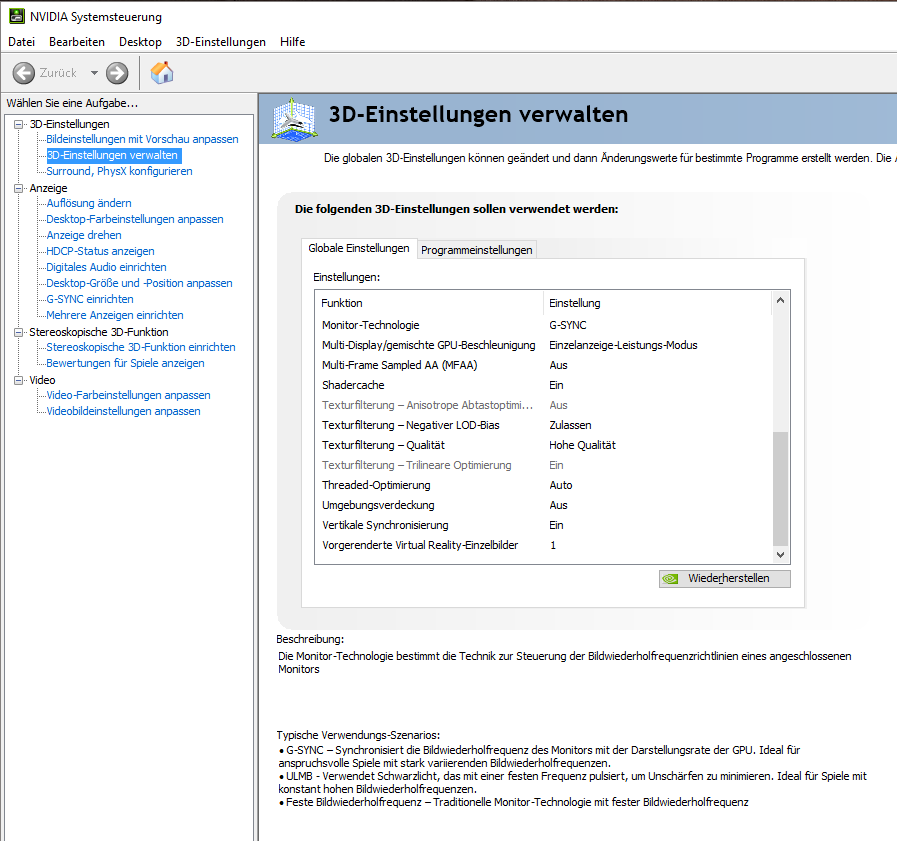This screenshot has width=897, height=841.
Task: Open Stereoskopische 3D-Funktion einrichten
Action: 141,347
